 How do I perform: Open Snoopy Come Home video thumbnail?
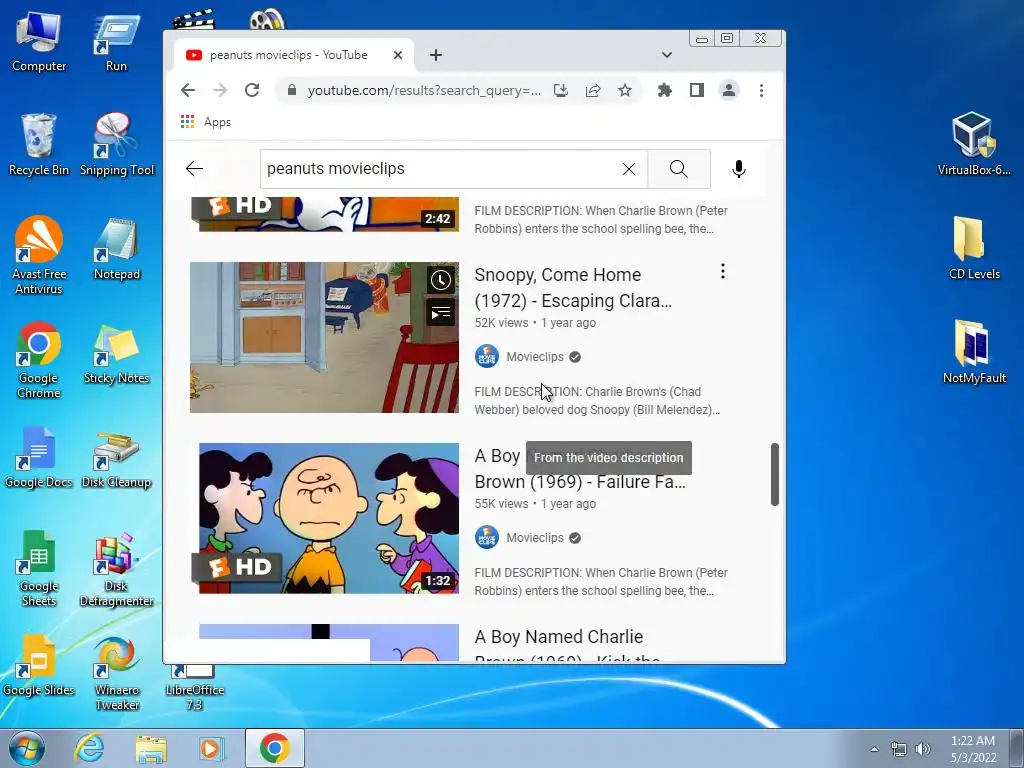point(324,337)
